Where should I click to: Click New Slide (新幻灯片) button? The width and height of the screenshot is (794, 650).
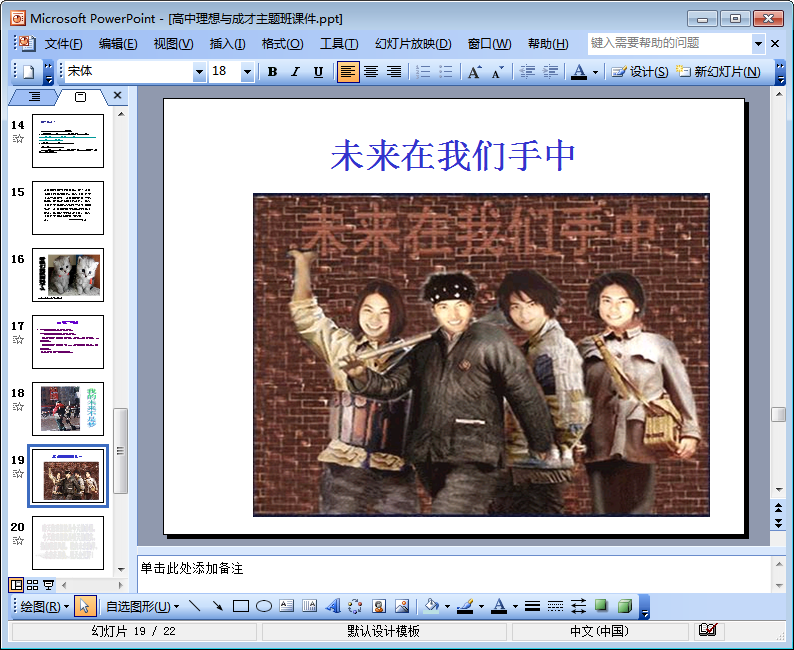coord(718,72)
